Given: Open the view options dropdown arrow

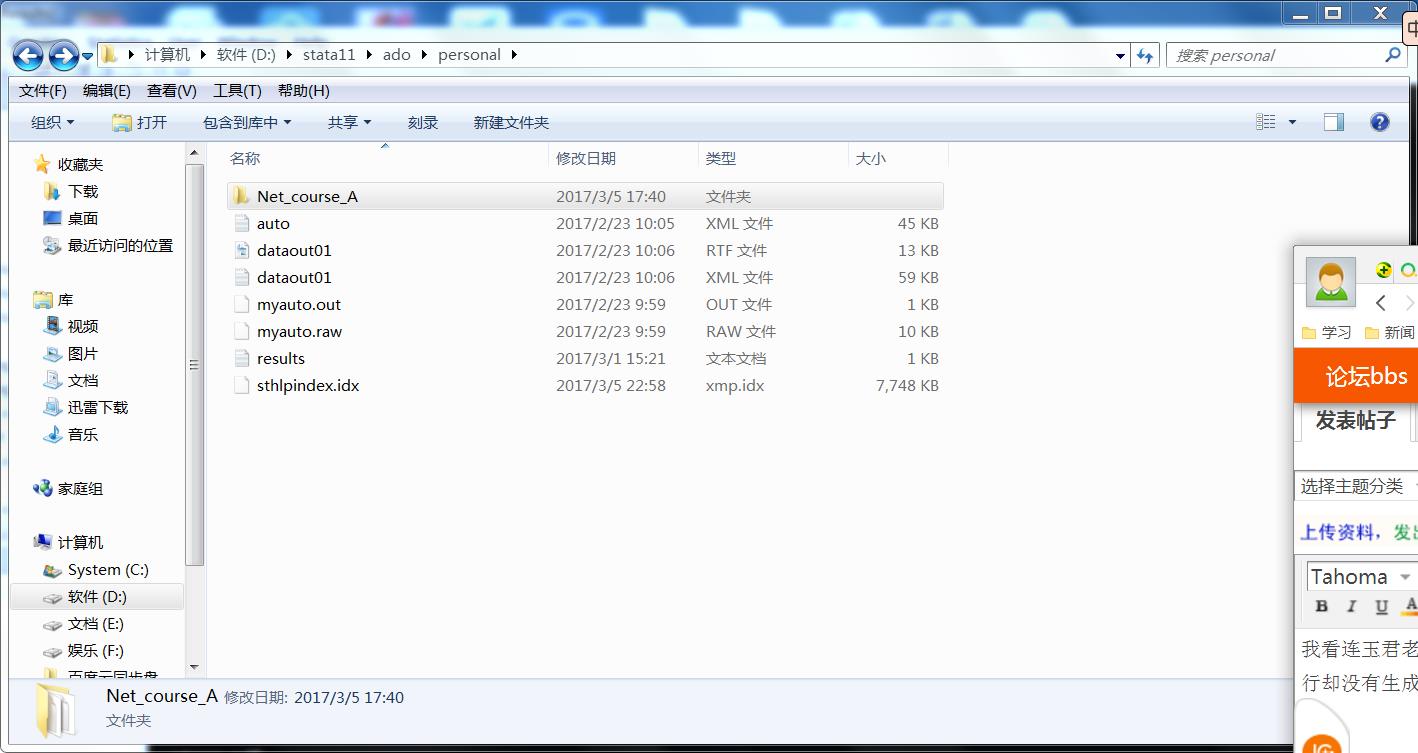Looking at the screenshot, I should (x=1292, y=122).
